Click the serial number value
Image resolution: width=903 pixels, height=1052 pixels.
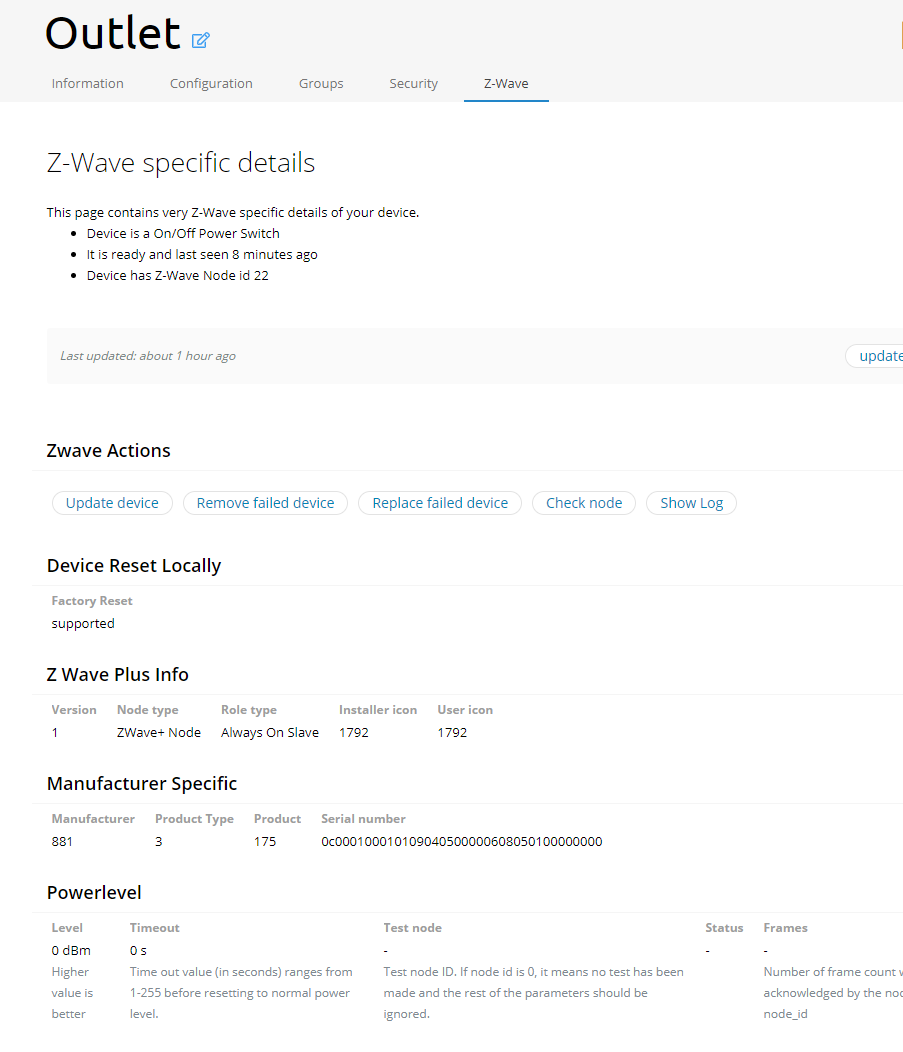tap(461, 842)
